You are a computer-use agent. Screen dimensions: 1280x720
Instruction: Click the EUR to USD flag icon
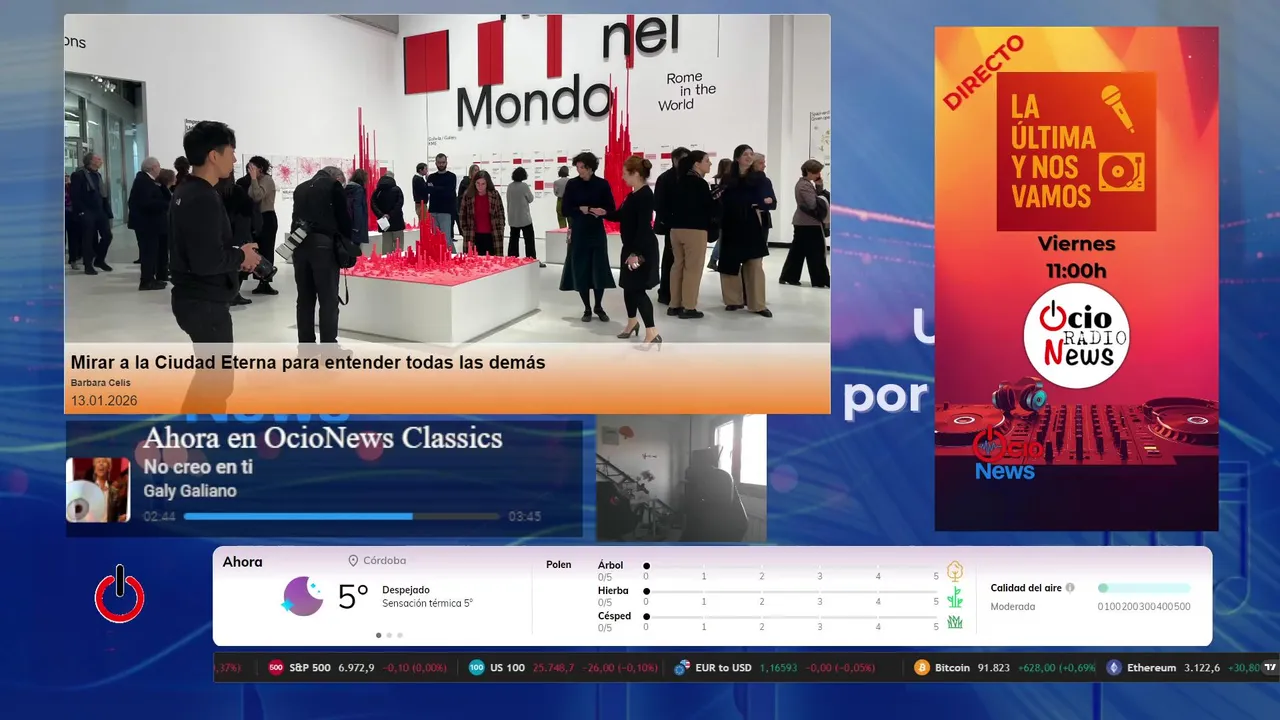point(682,668)
